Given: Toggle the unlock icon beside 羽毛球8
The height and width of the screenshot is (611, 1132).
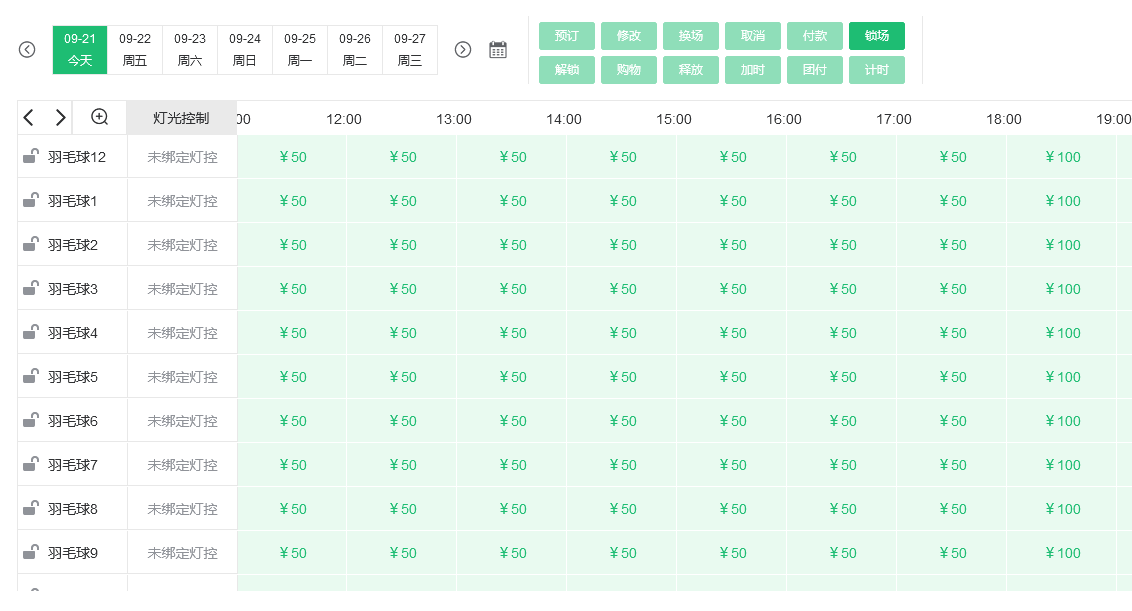Looking at the screenshot, I should tap(31, 508).
